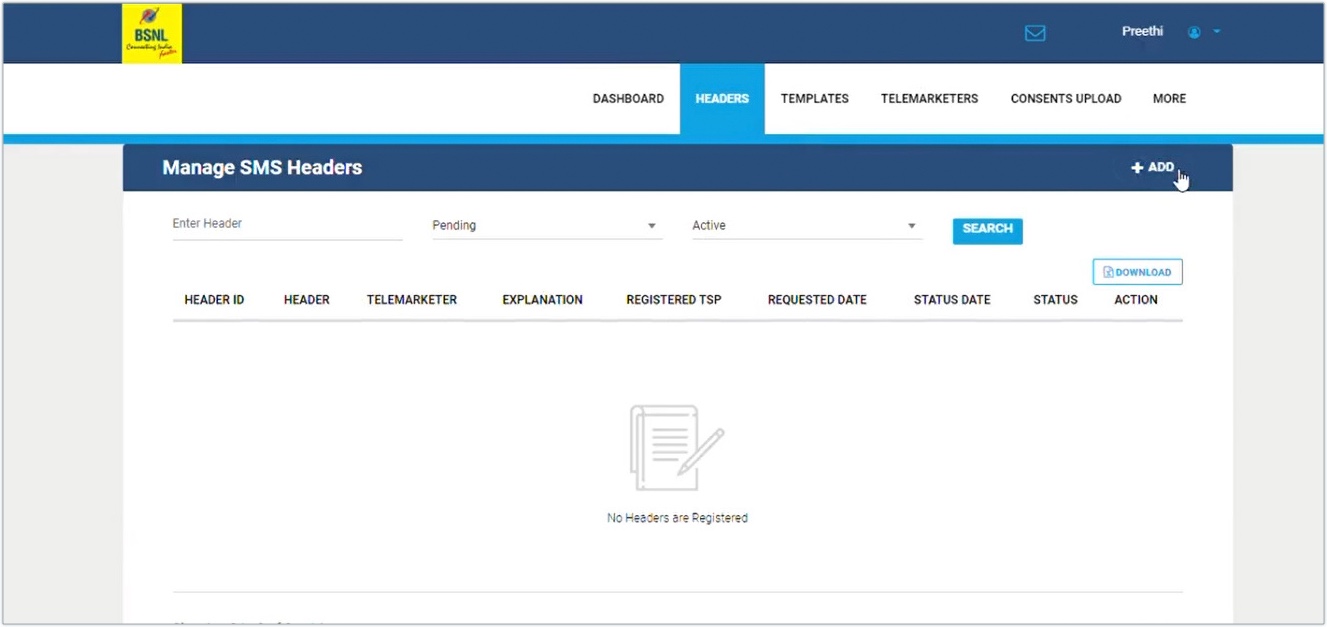This screenshot has width=1327, height=627.
Task: Click the SEARCH button
Action: 987,230
